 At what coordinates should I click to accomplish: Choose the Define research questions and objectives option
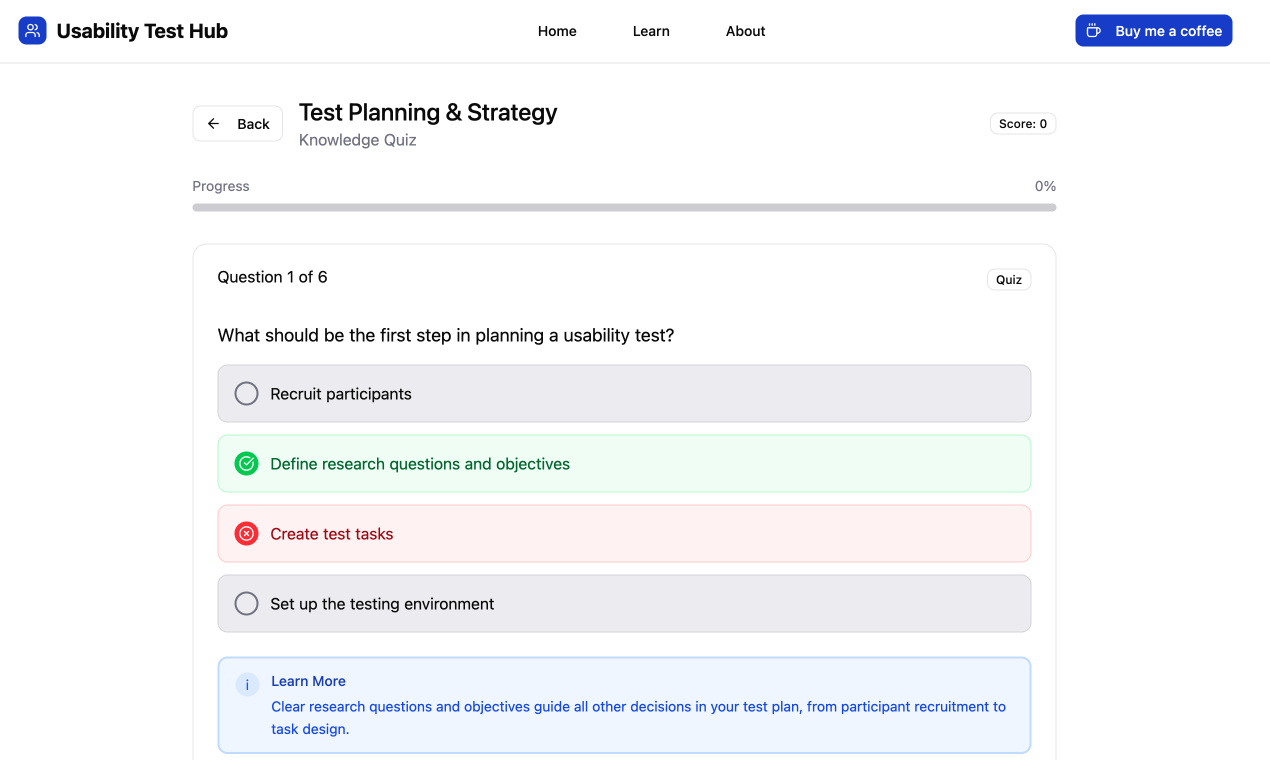pyautogui.click(x=420, y=464)
